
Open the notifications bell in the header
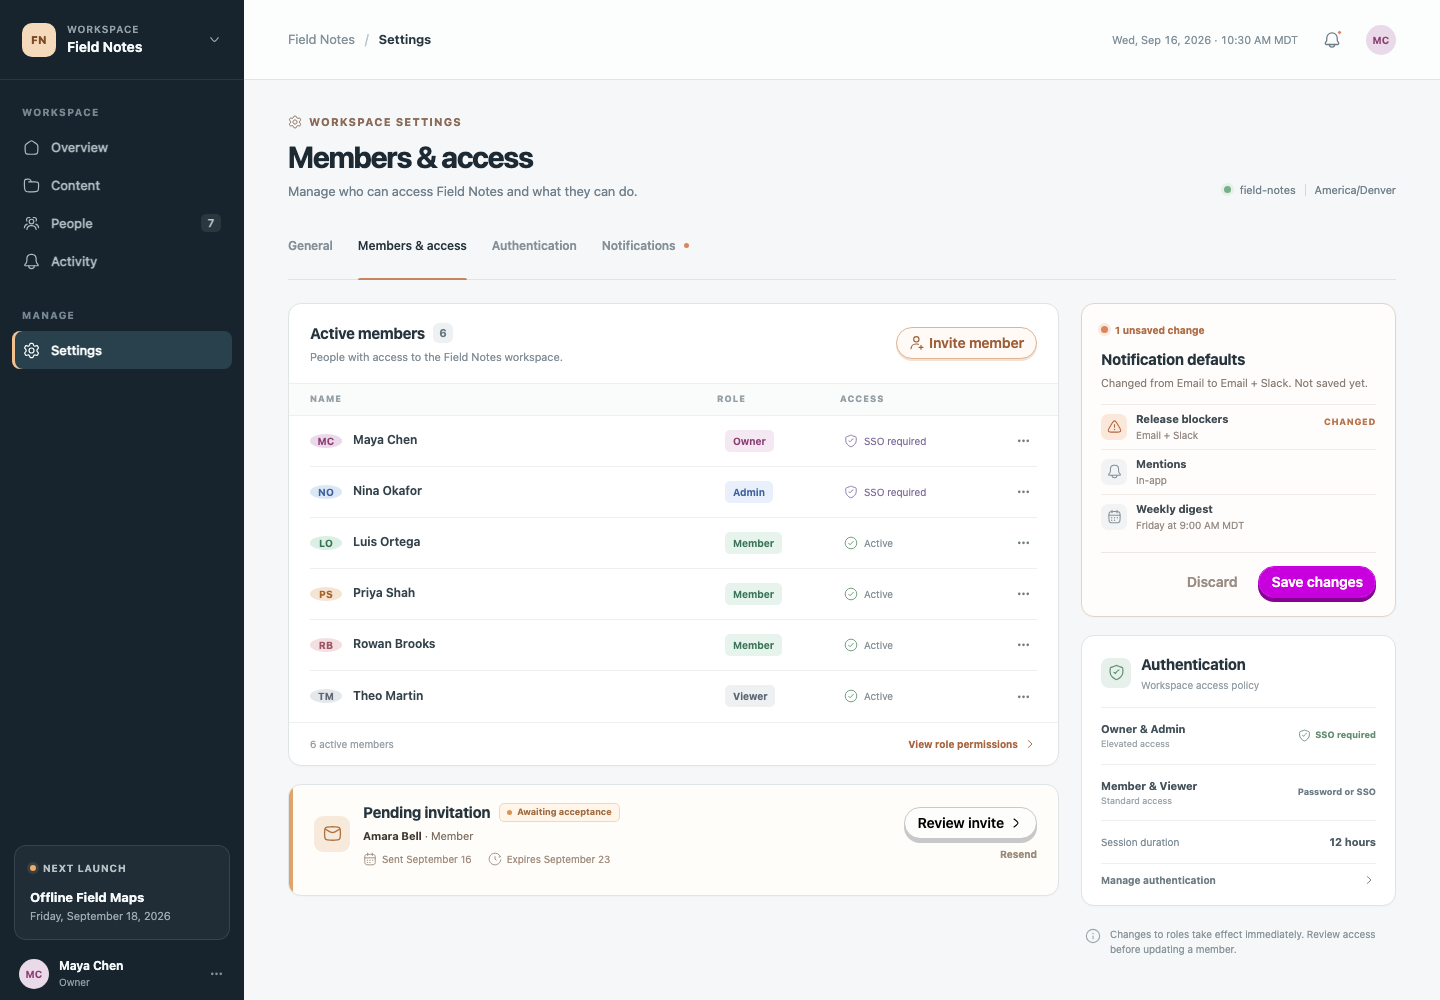[1332, 40]
